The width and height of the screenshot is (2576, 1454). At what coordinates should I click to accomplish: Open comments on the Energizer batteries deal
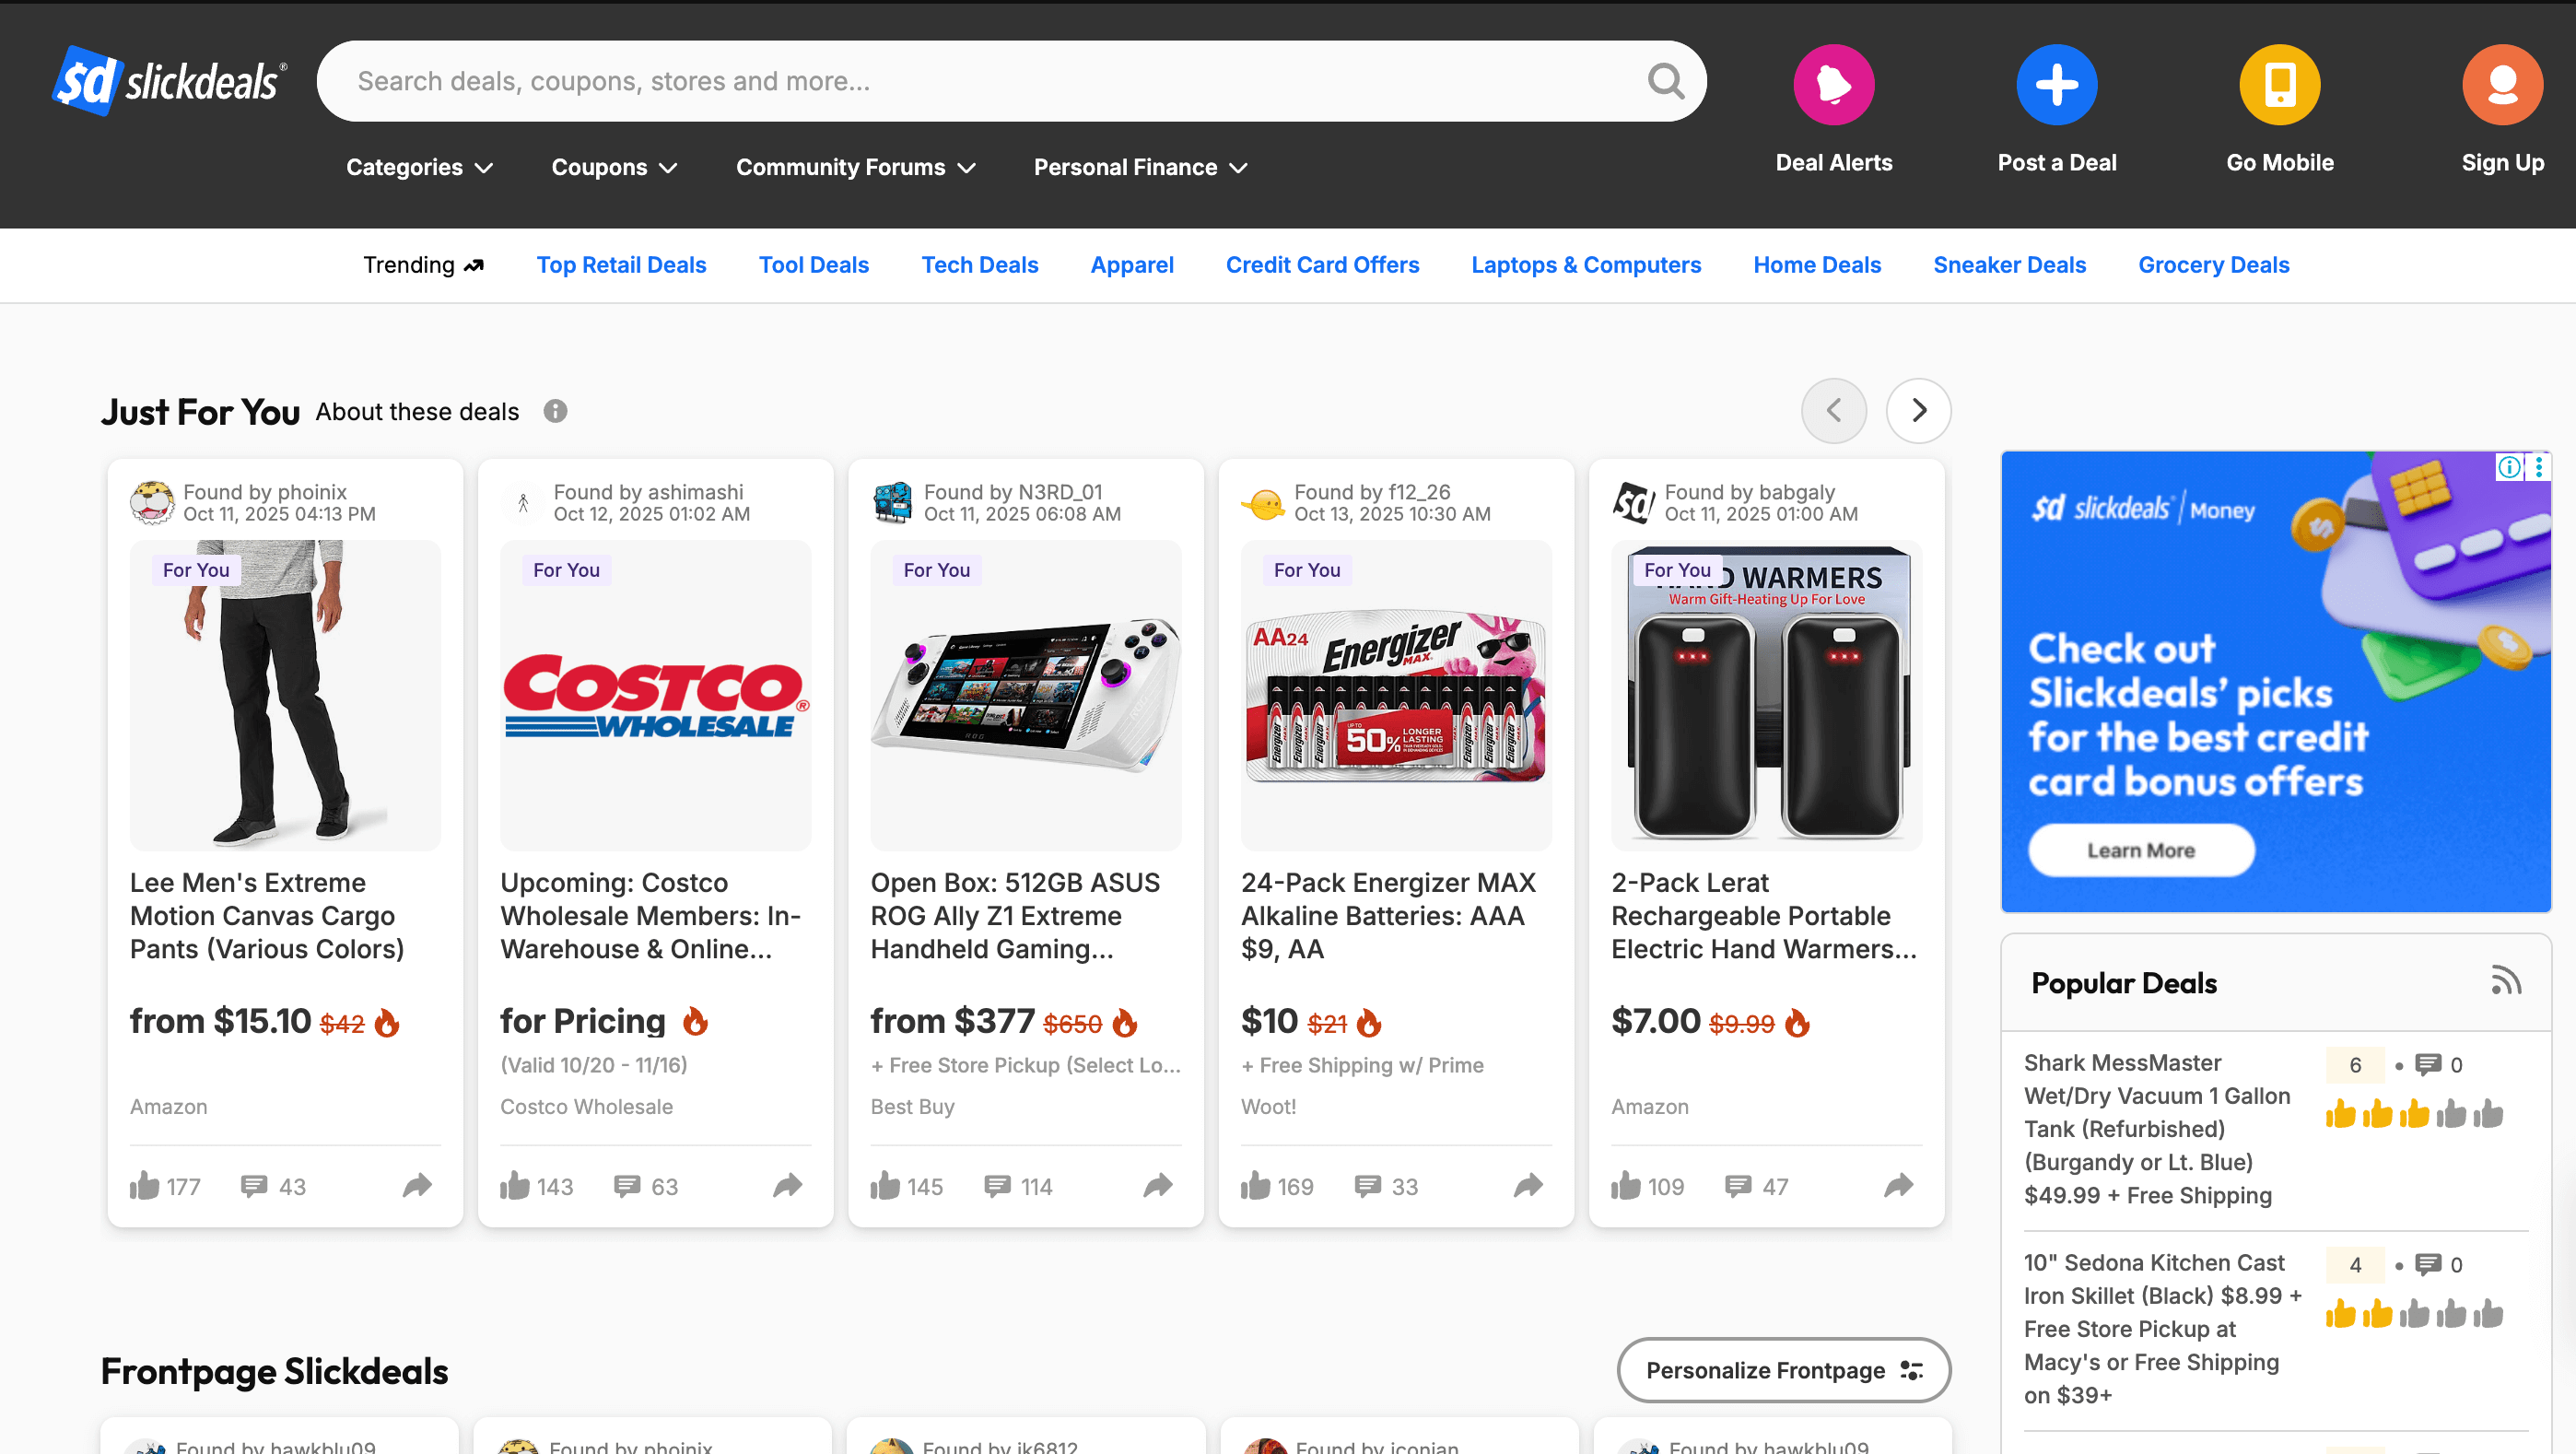tap(1367, 1186)
